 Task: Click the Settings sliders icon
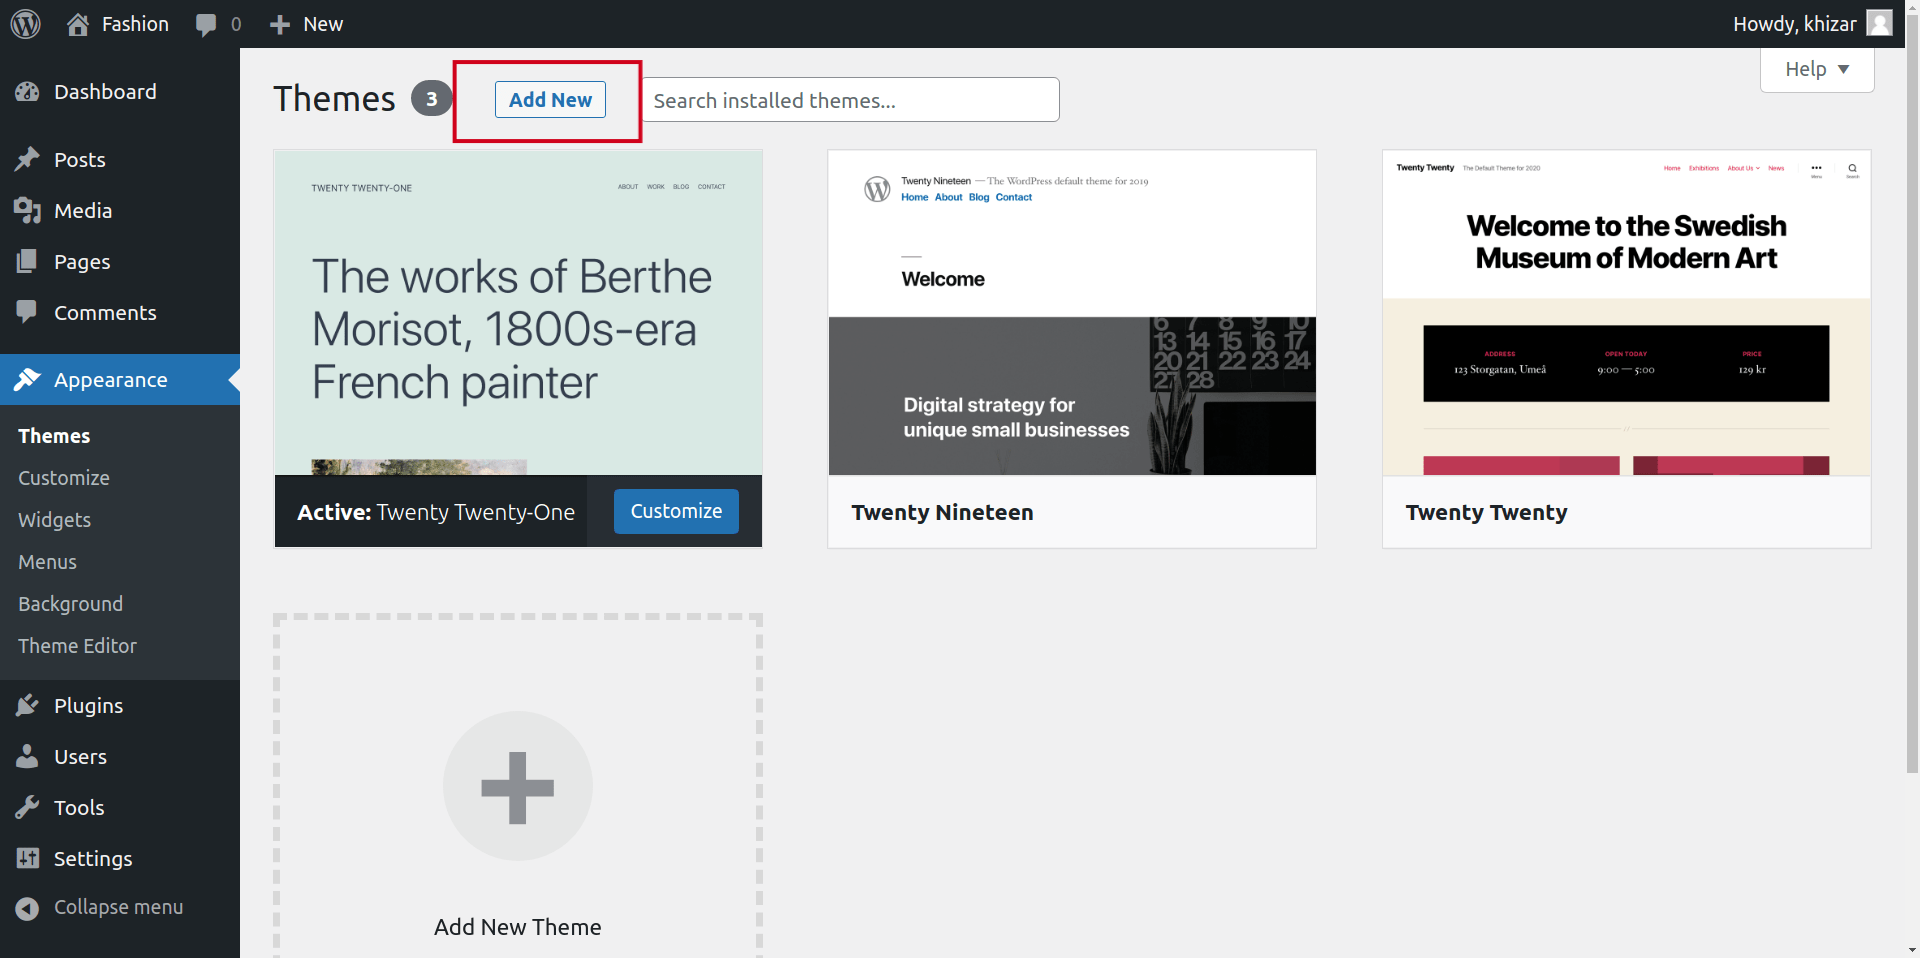click(27, 859)
